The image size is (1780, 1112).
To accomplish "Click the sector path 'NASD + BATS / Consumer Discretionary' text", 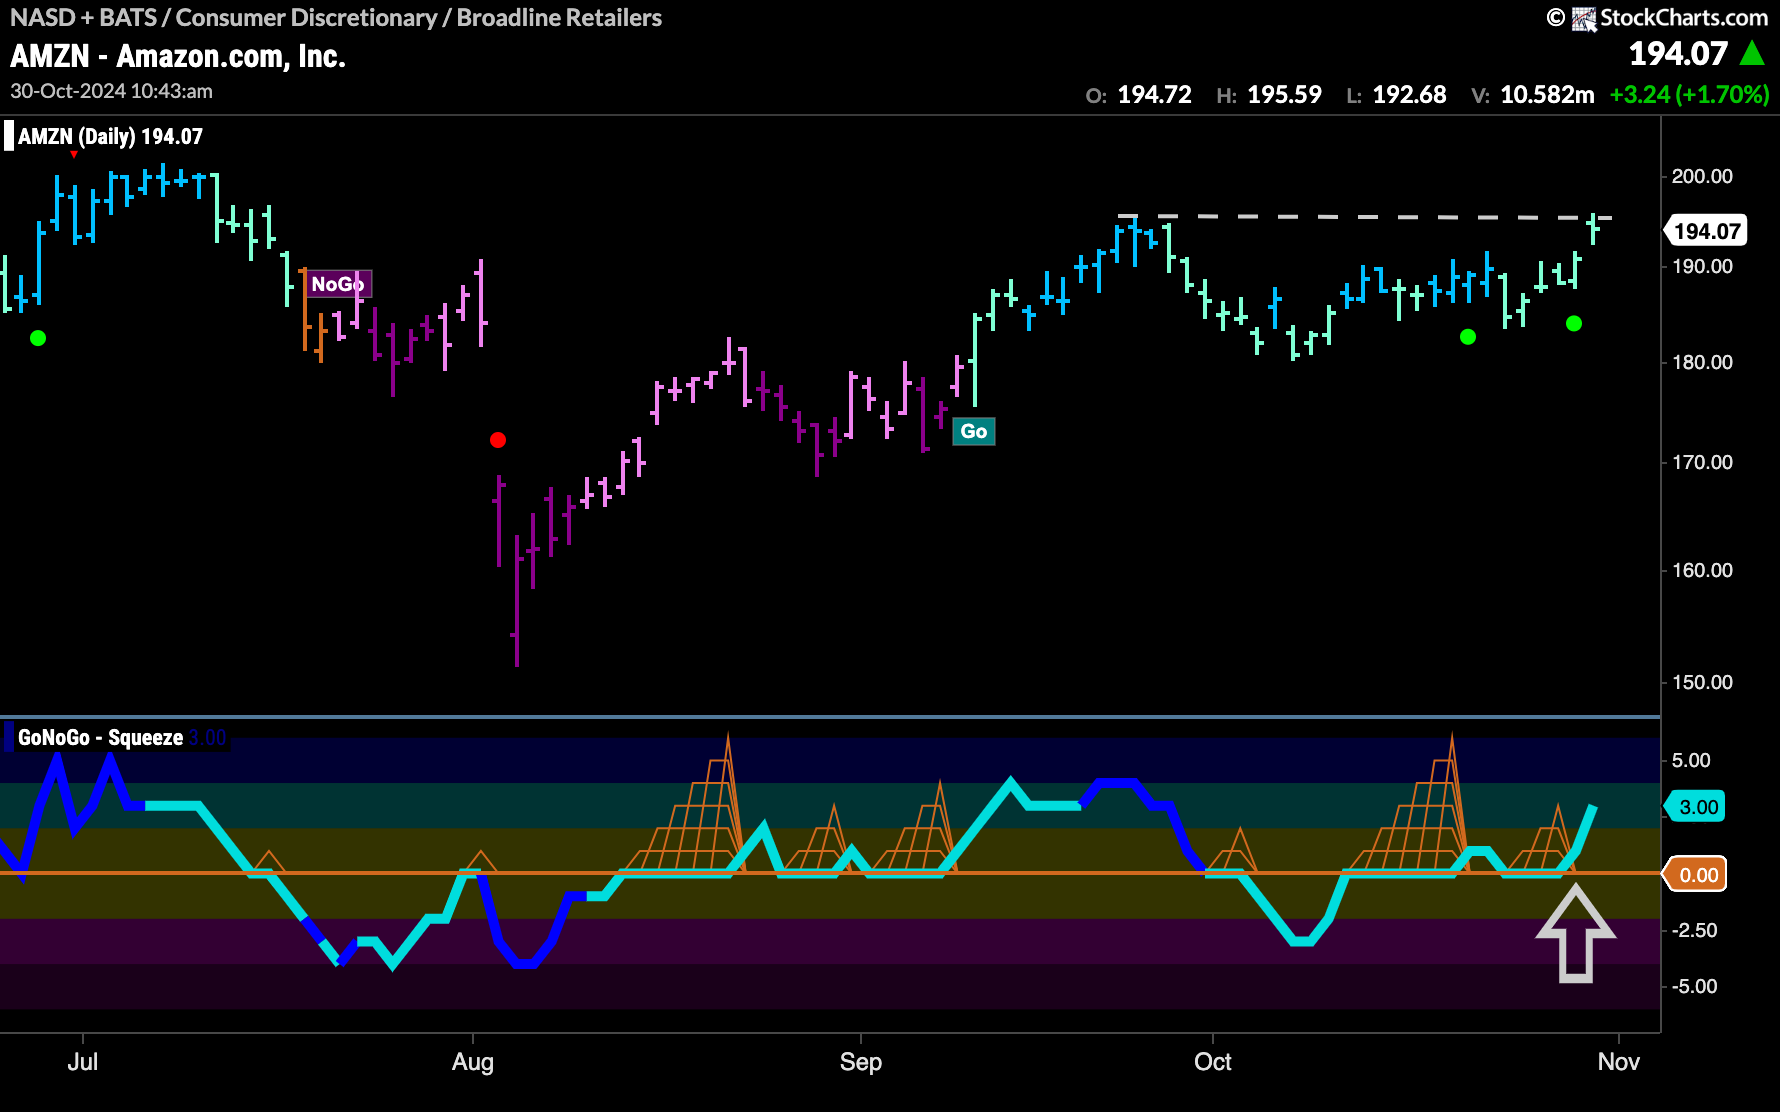I will pos(224,18).
